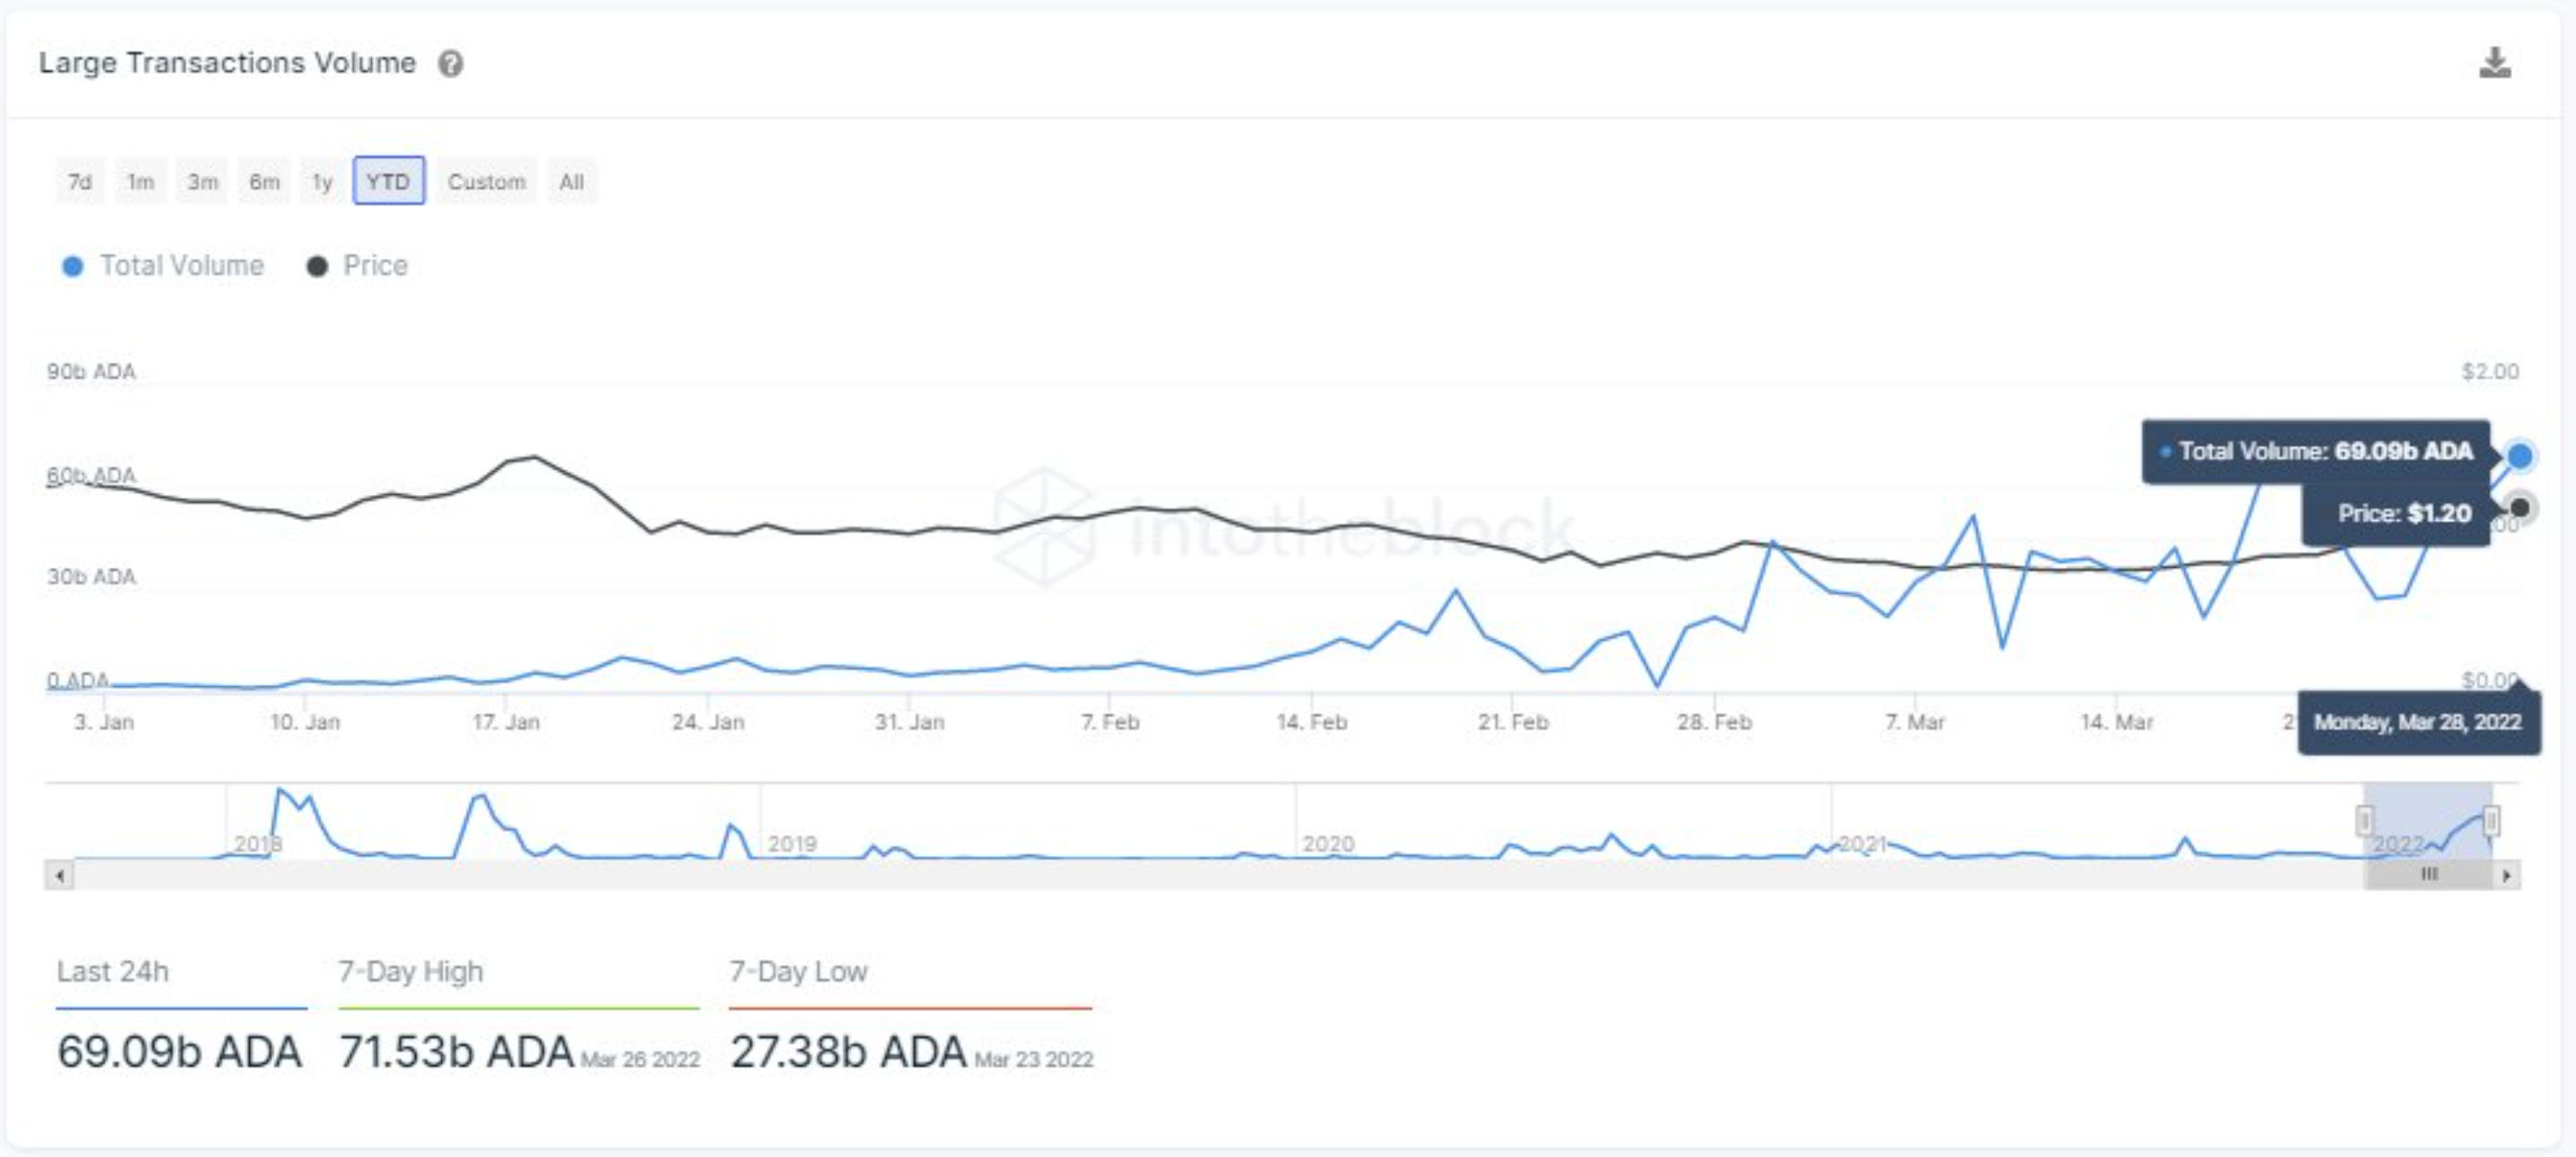The height and width of the screenshot is (1157, 2576).
Task: Select the 7d time range
Action: pos(79,181)
